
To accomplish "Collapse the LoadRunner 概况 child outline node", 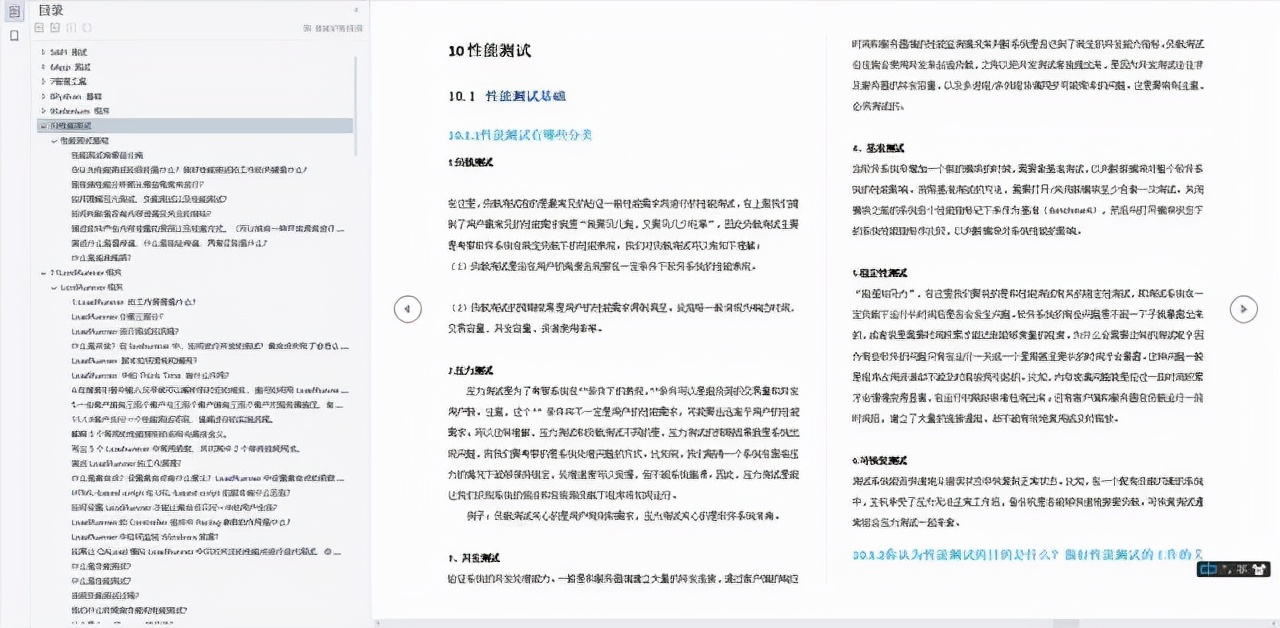I will coord(54,287).
